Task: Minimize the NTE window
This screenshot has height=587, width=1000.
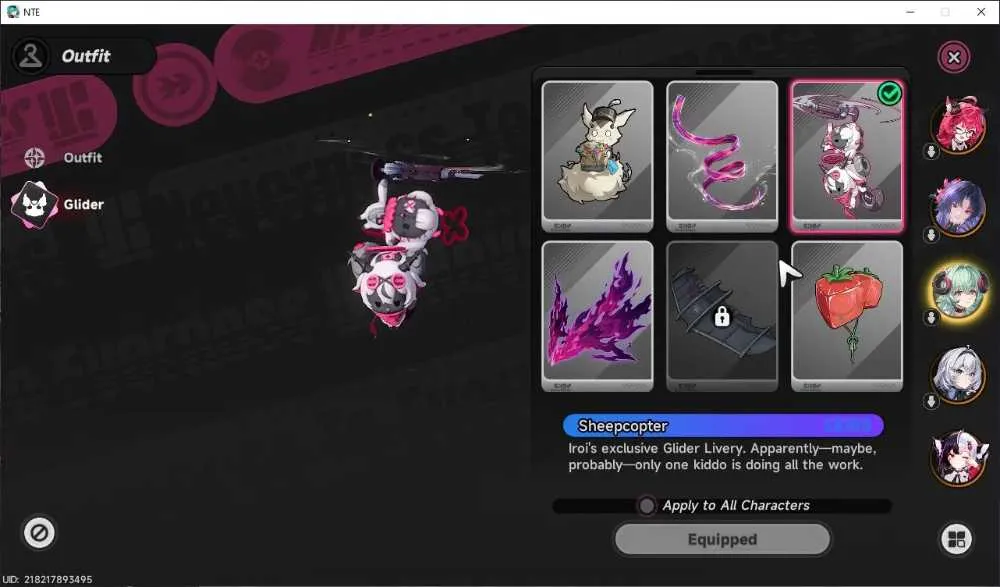Action: tap(910, 12)
